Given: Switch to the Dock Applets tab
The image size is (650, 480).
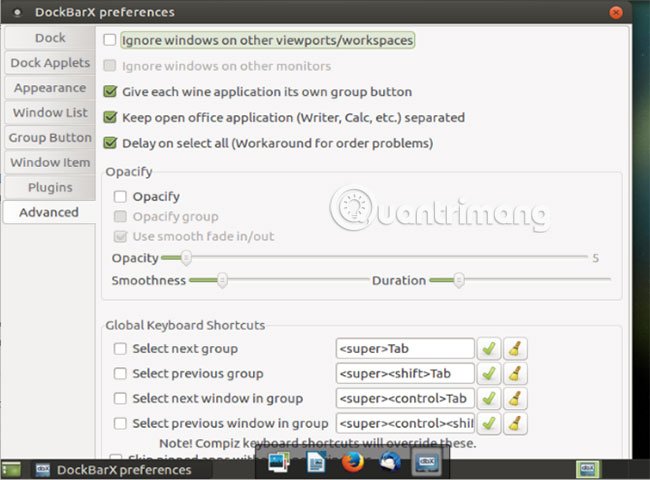Looking at the screenshot, I should click(50, 63).
